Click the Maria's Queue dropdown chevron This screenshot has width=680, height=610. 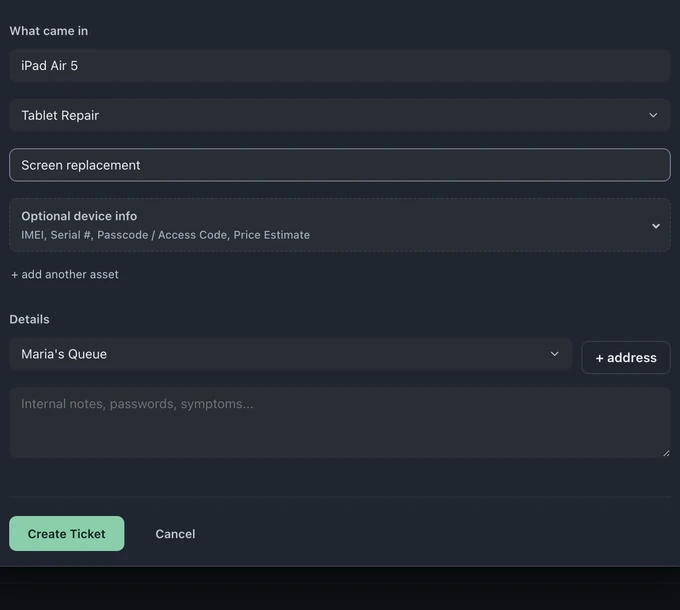tap(554, 354)
